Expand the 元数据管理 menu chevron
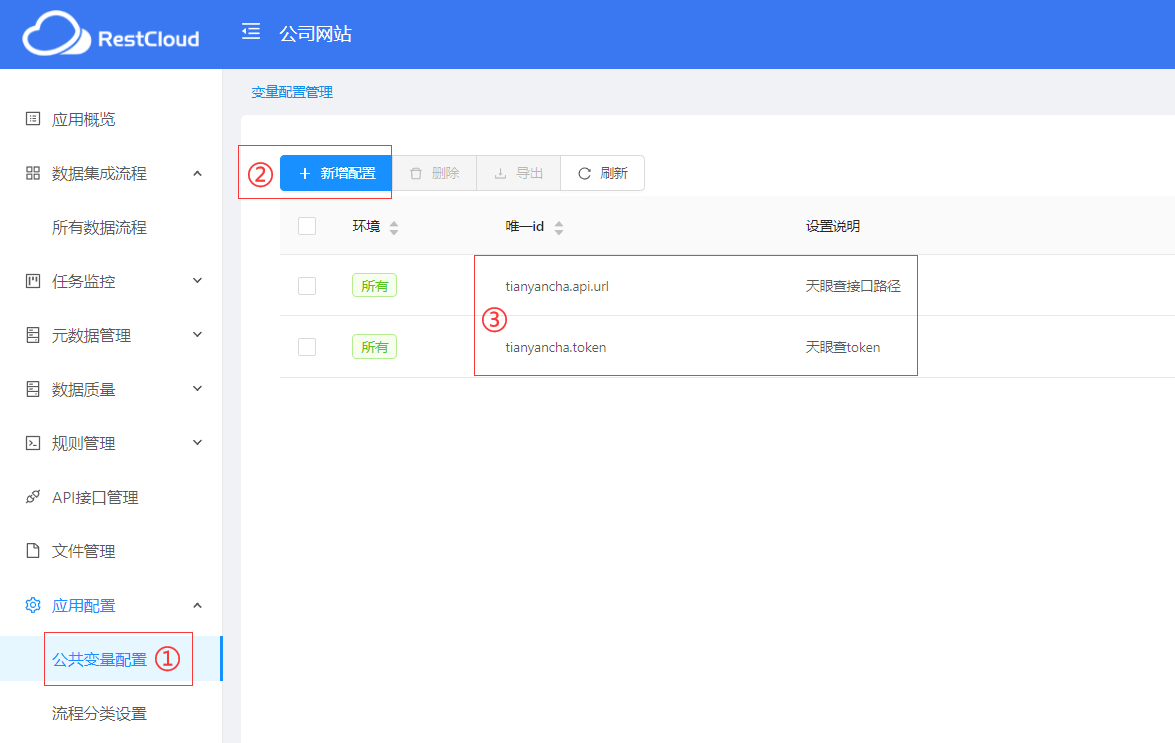The height and width of the screenshot is (743, 1175). click(x=197, y=335)
